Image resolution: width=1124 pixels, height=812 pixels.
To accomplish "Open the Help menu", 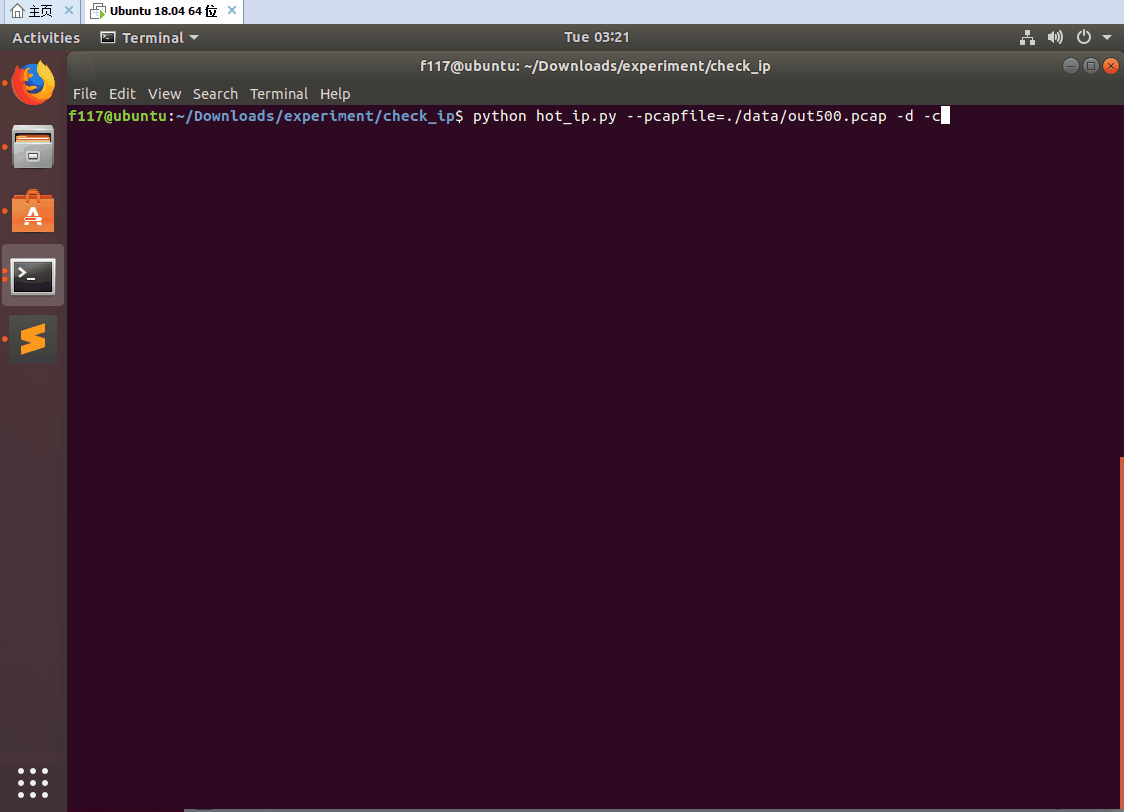I will 335,94.
